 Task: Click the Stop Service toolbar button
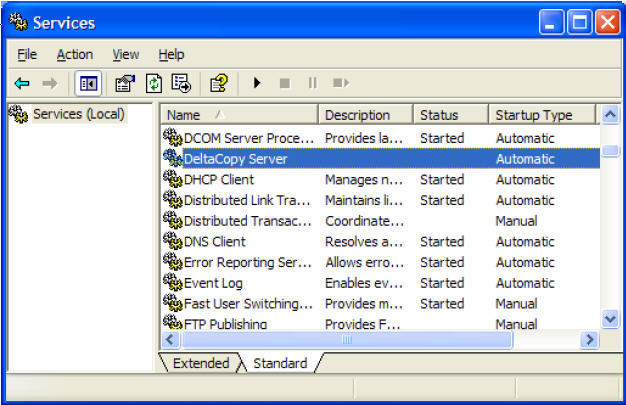point(285,83)
